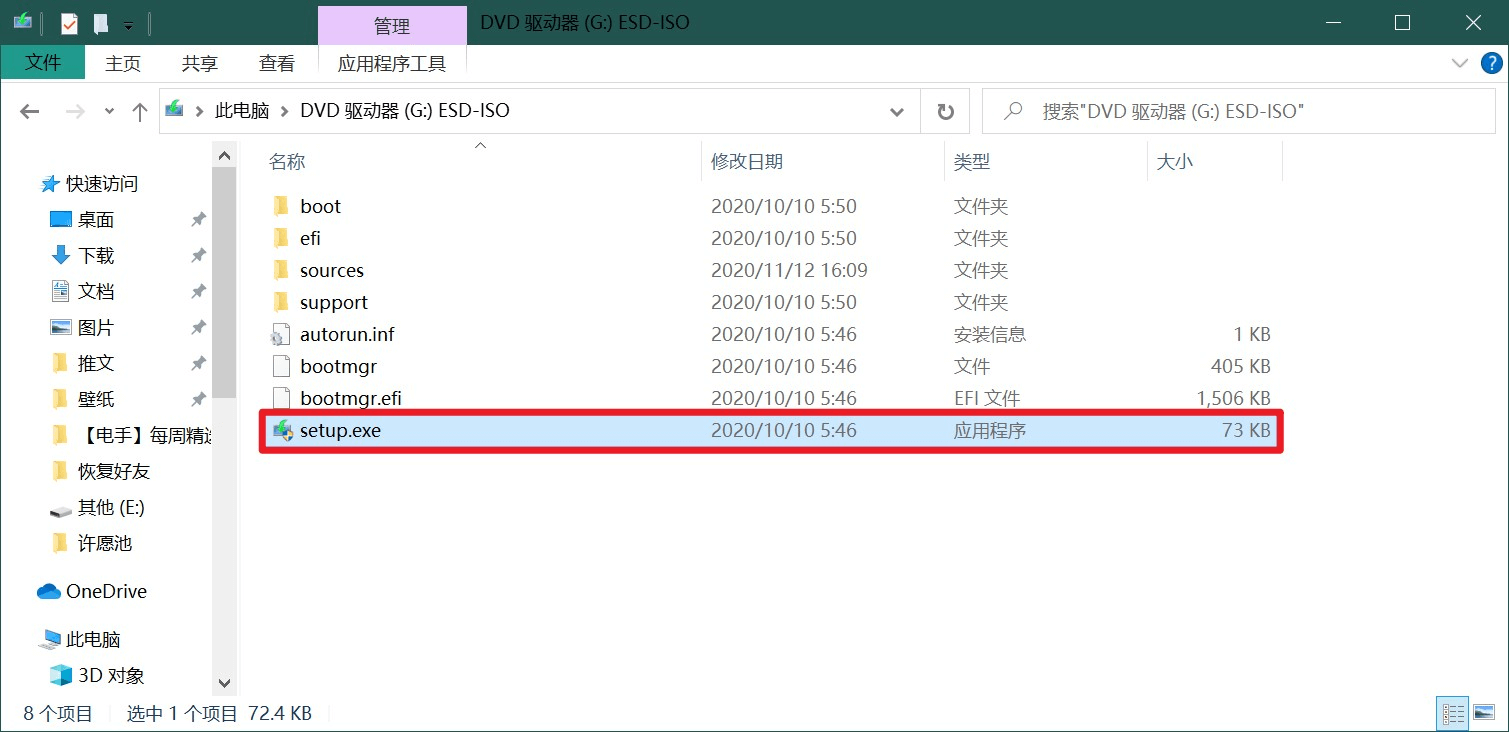Switch to the 查看 ribbon tab
This screenshot has width=1509, height=732.
click(x=277, y=62)
